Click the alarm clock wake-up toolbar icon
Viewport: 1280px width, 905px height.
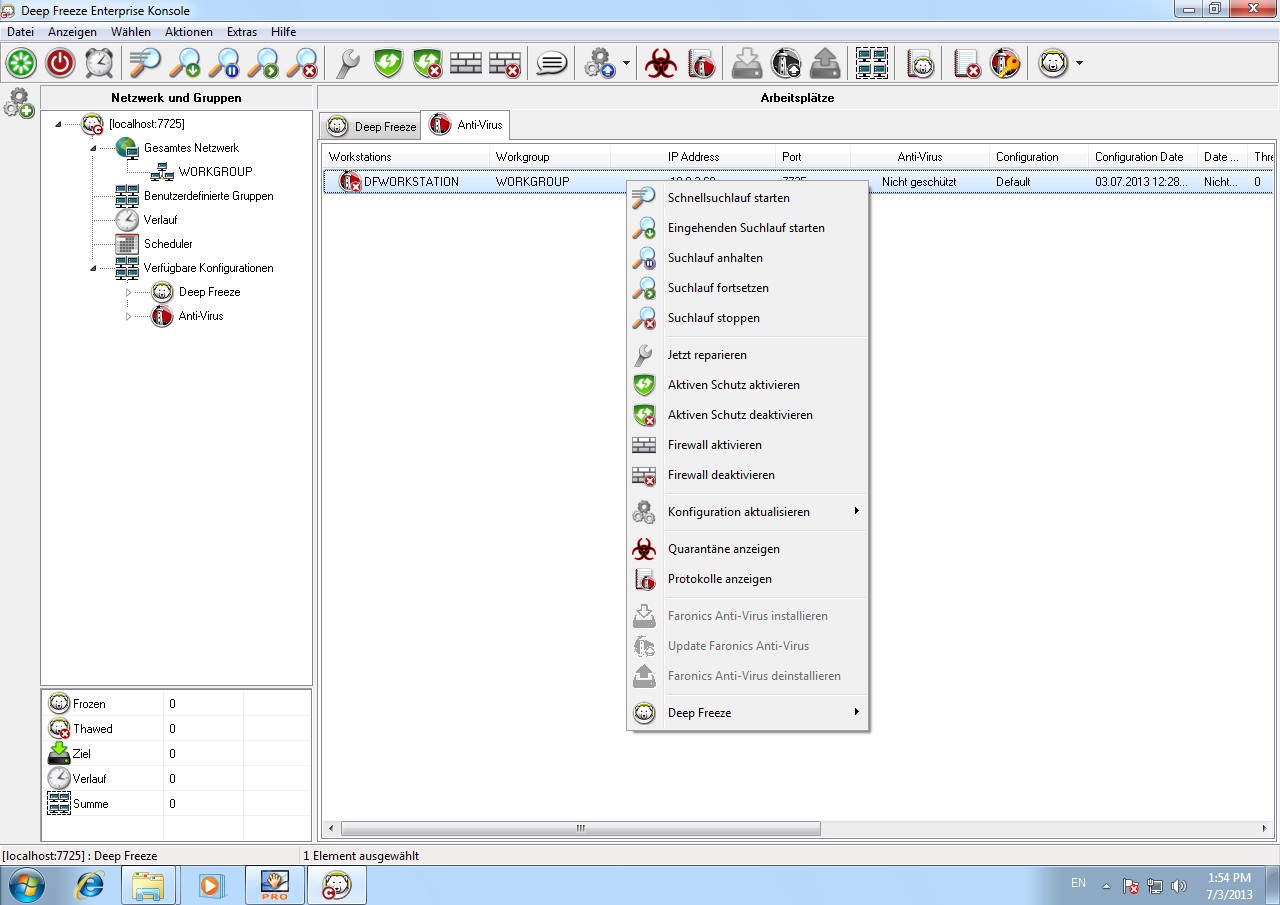(99, 64)
